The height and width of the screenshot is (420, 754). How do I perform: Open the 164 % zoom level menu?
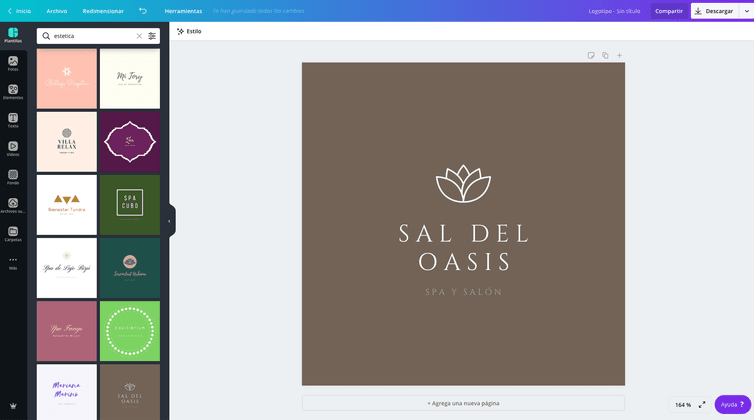[682, 405]
